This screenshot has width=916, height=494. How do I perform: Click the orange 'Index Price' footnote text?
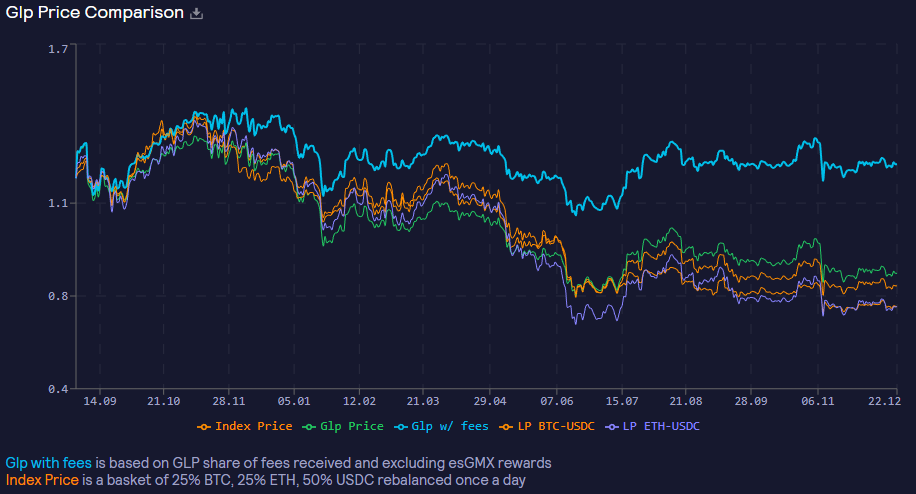42,480
